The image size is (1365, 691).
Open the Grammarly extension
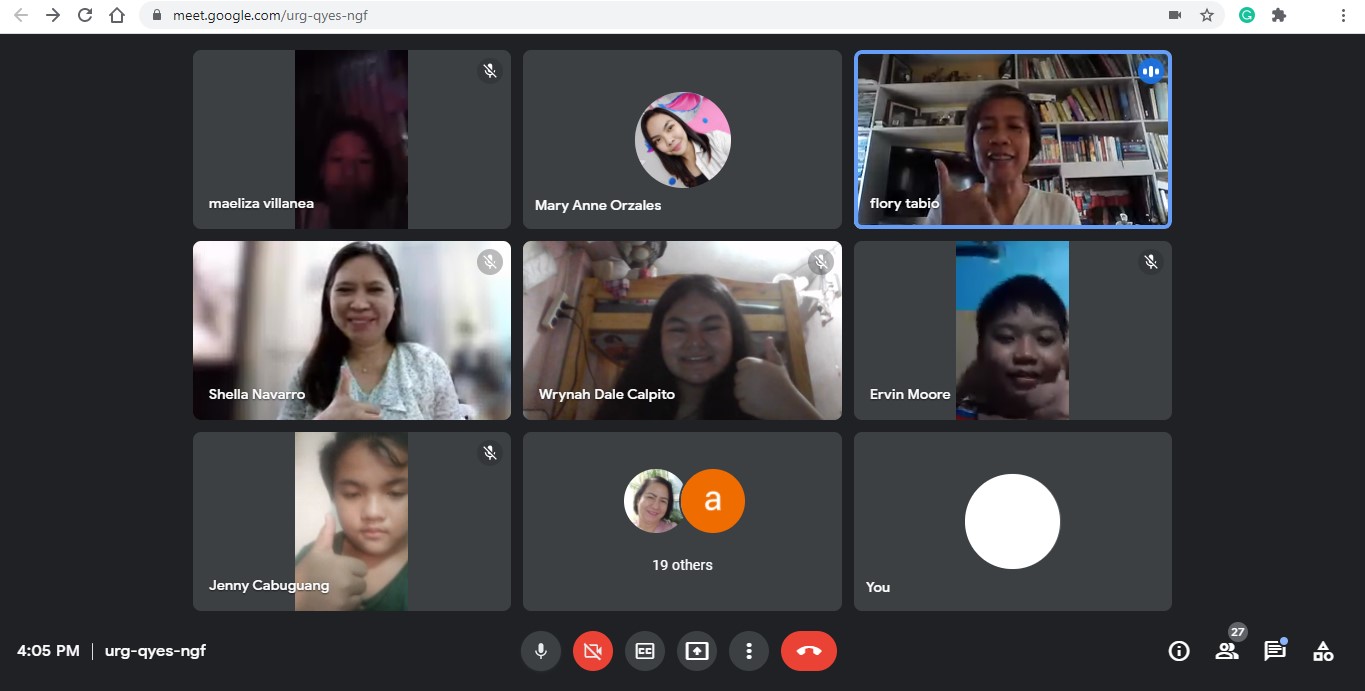coord(1246,15)
